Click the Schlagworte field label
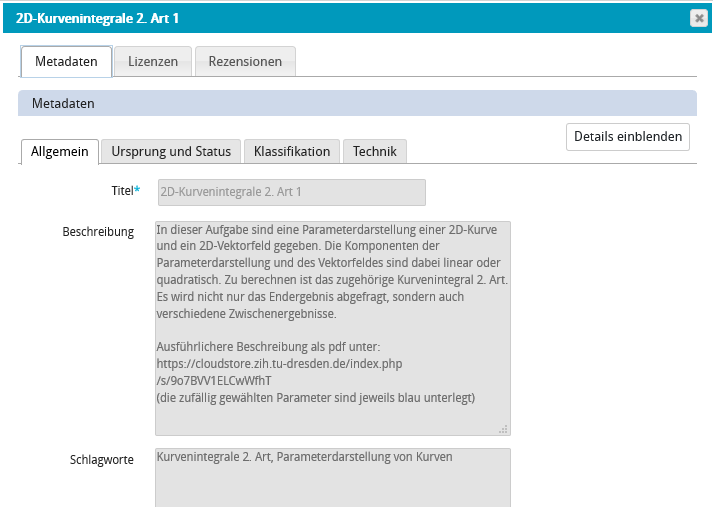Image resolution: width=713 pixels, height=507 pixels. tap(102, 460)
